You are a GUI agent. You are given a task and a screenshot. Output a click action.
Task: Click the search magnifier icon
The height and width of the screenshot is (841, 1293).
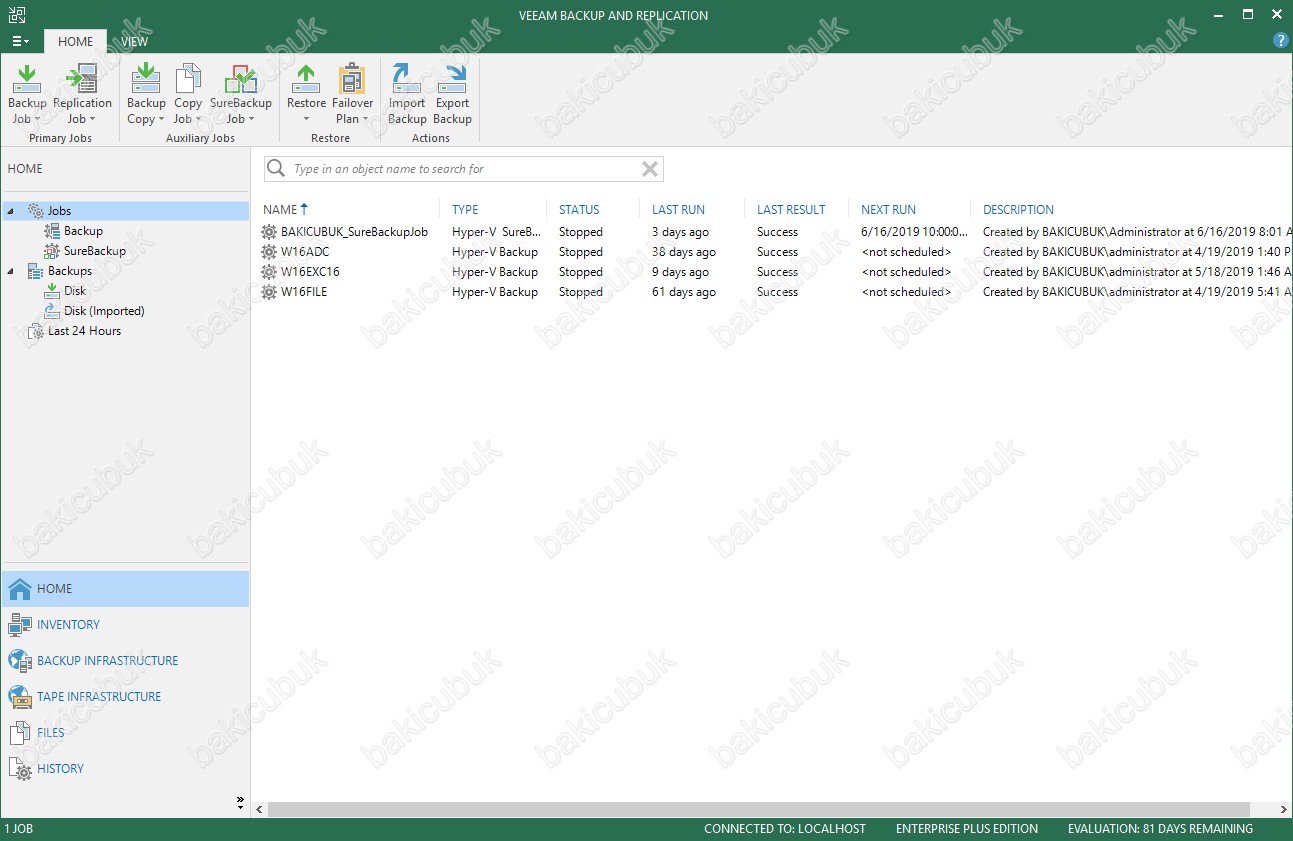[x=276, y=169]
